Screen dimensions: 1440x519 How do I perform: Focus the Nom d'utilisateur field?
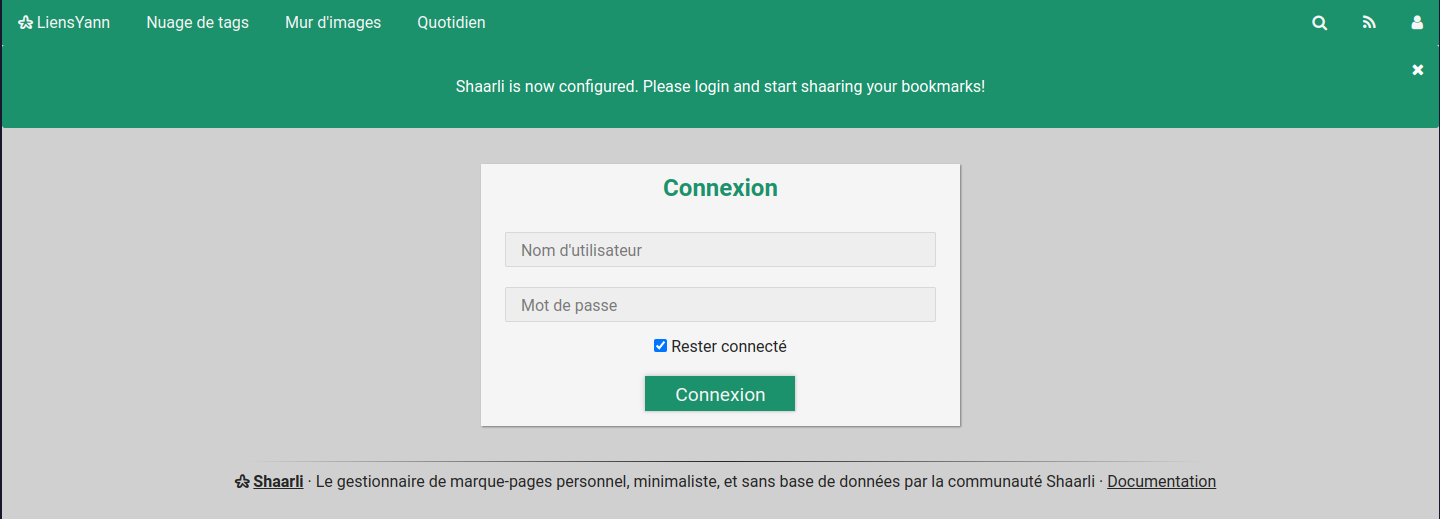click(x=720, y=250)
